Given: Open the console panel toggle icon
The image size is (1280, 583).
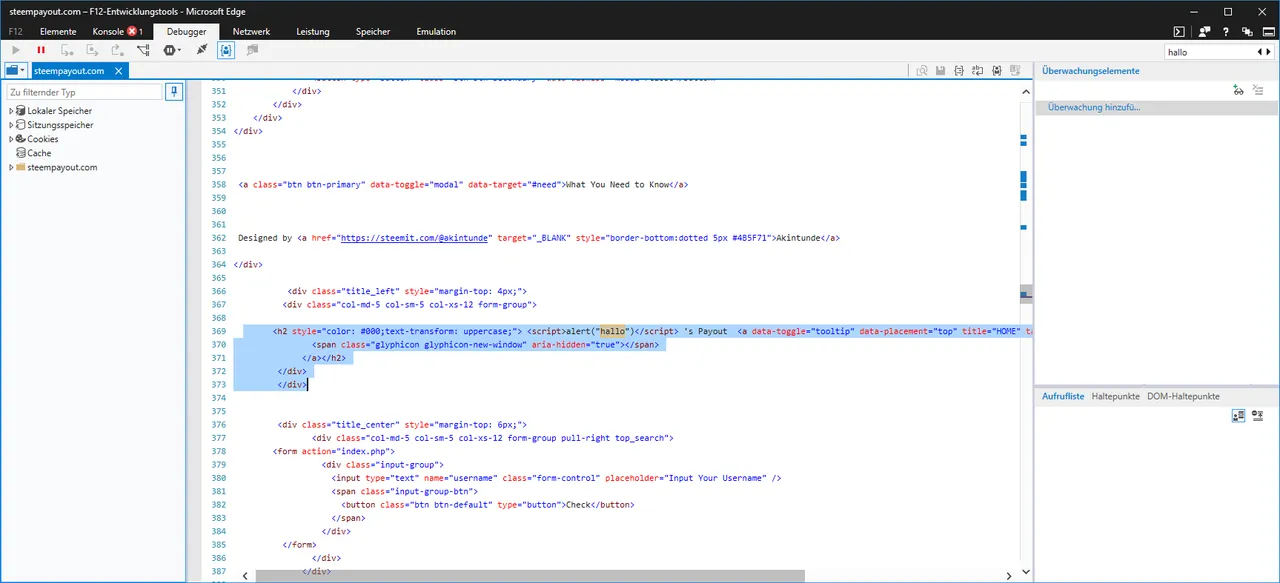Looking at the screenshot, I should click(1180, 31).
